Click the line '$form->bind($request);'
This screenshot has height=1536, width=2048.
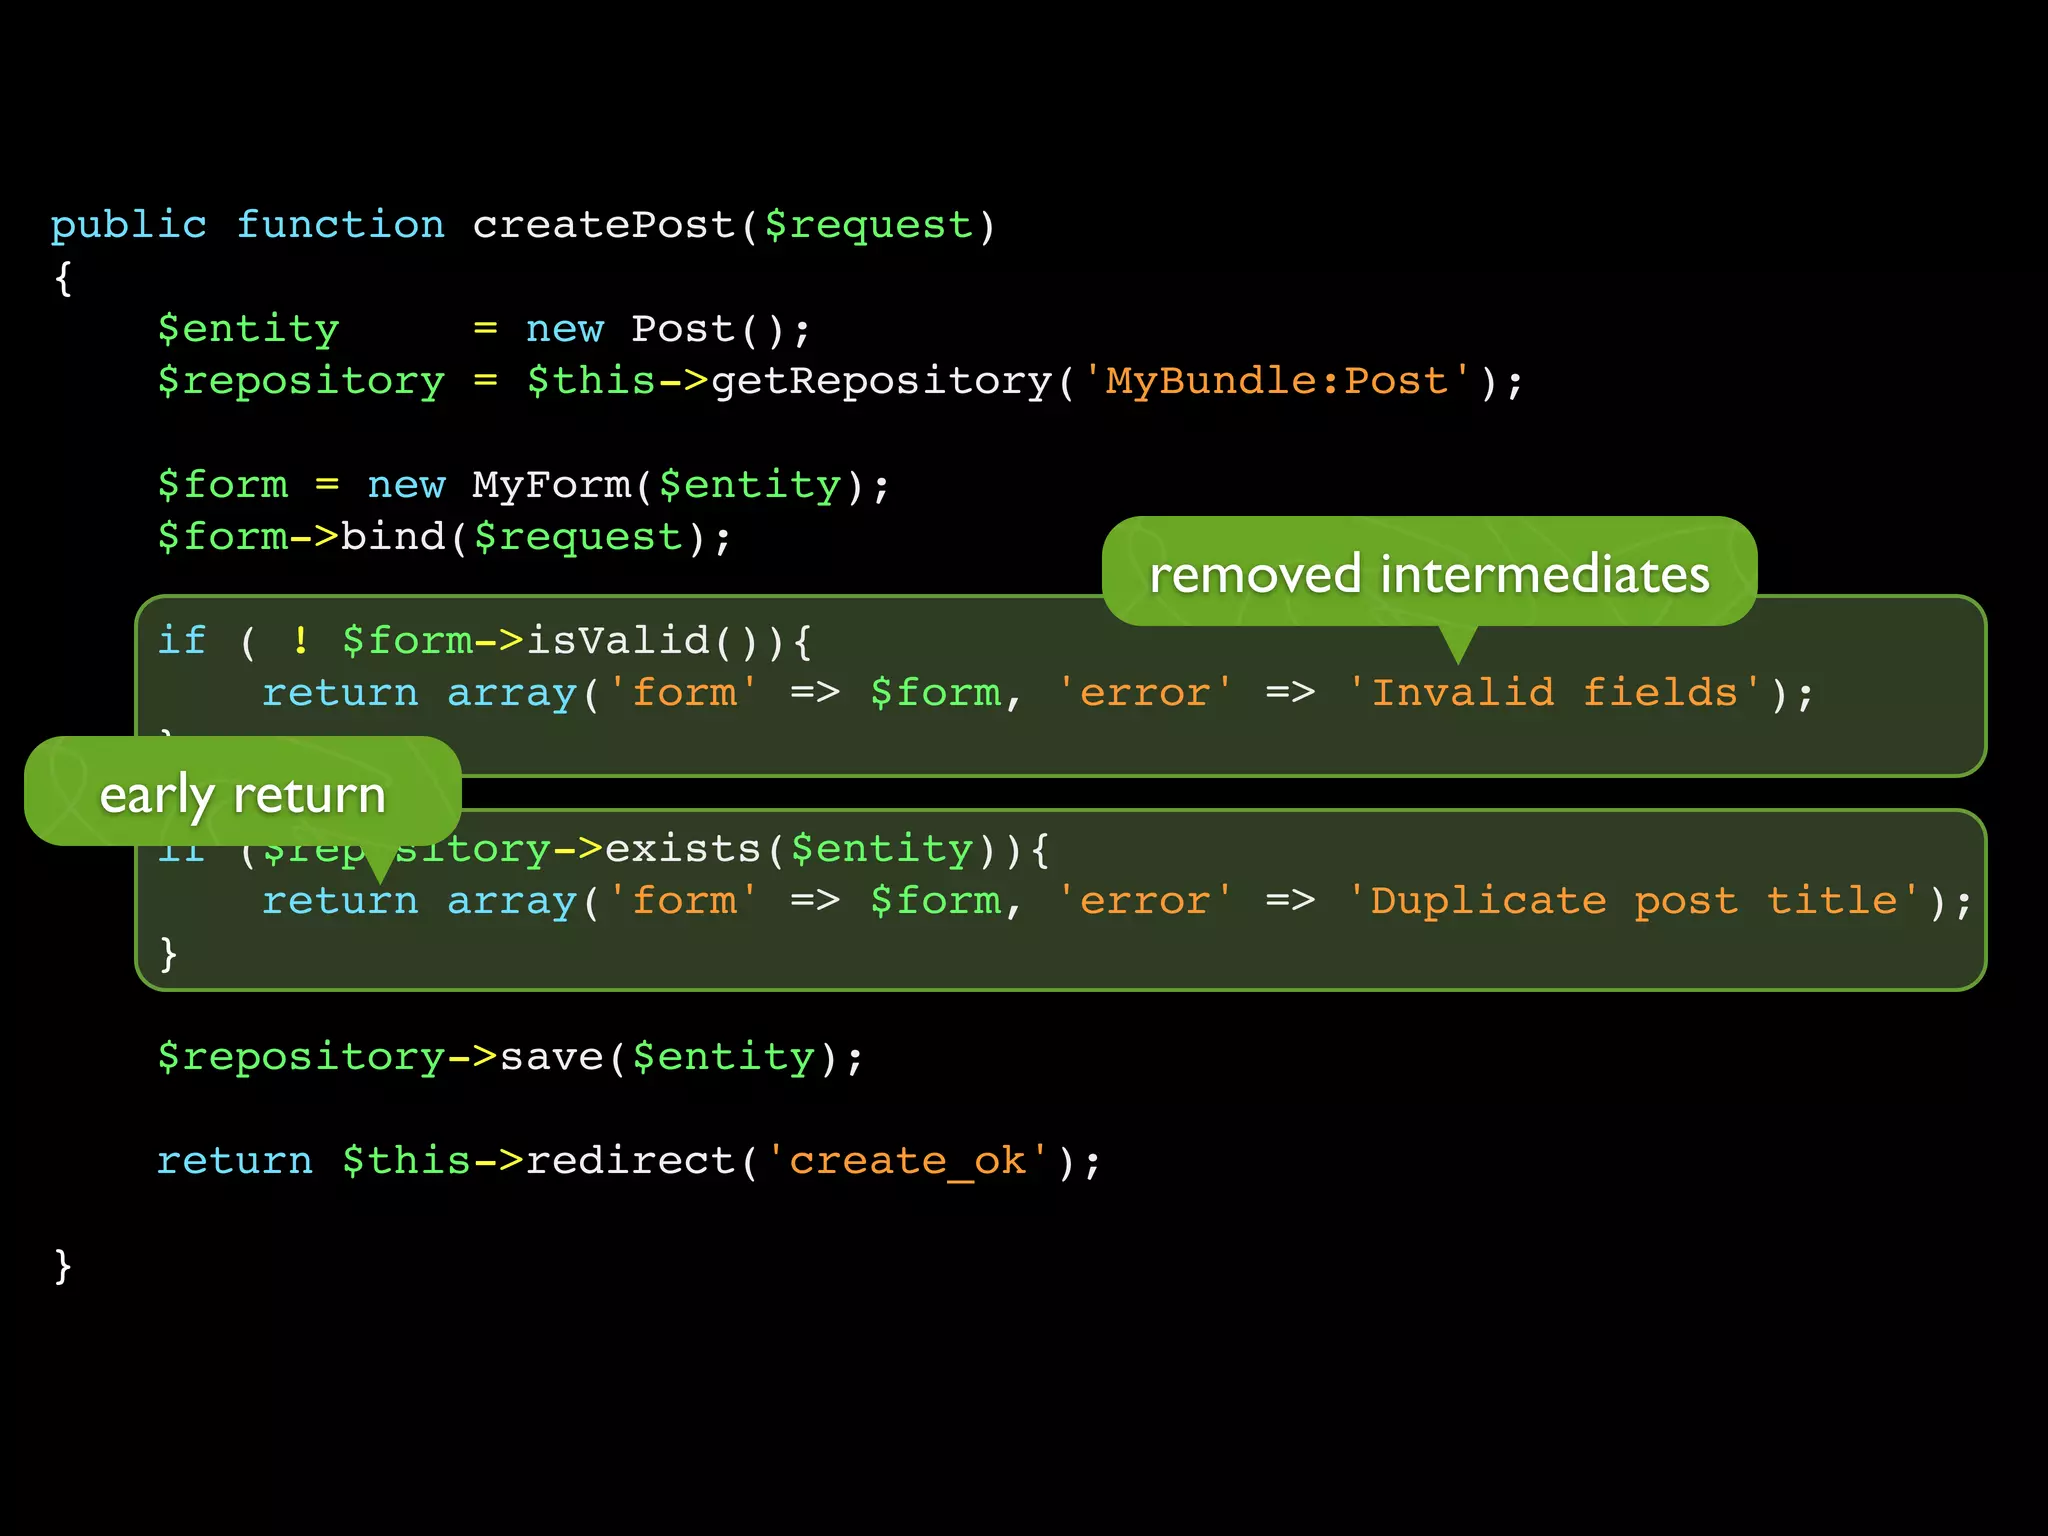[x=444, y=537]
